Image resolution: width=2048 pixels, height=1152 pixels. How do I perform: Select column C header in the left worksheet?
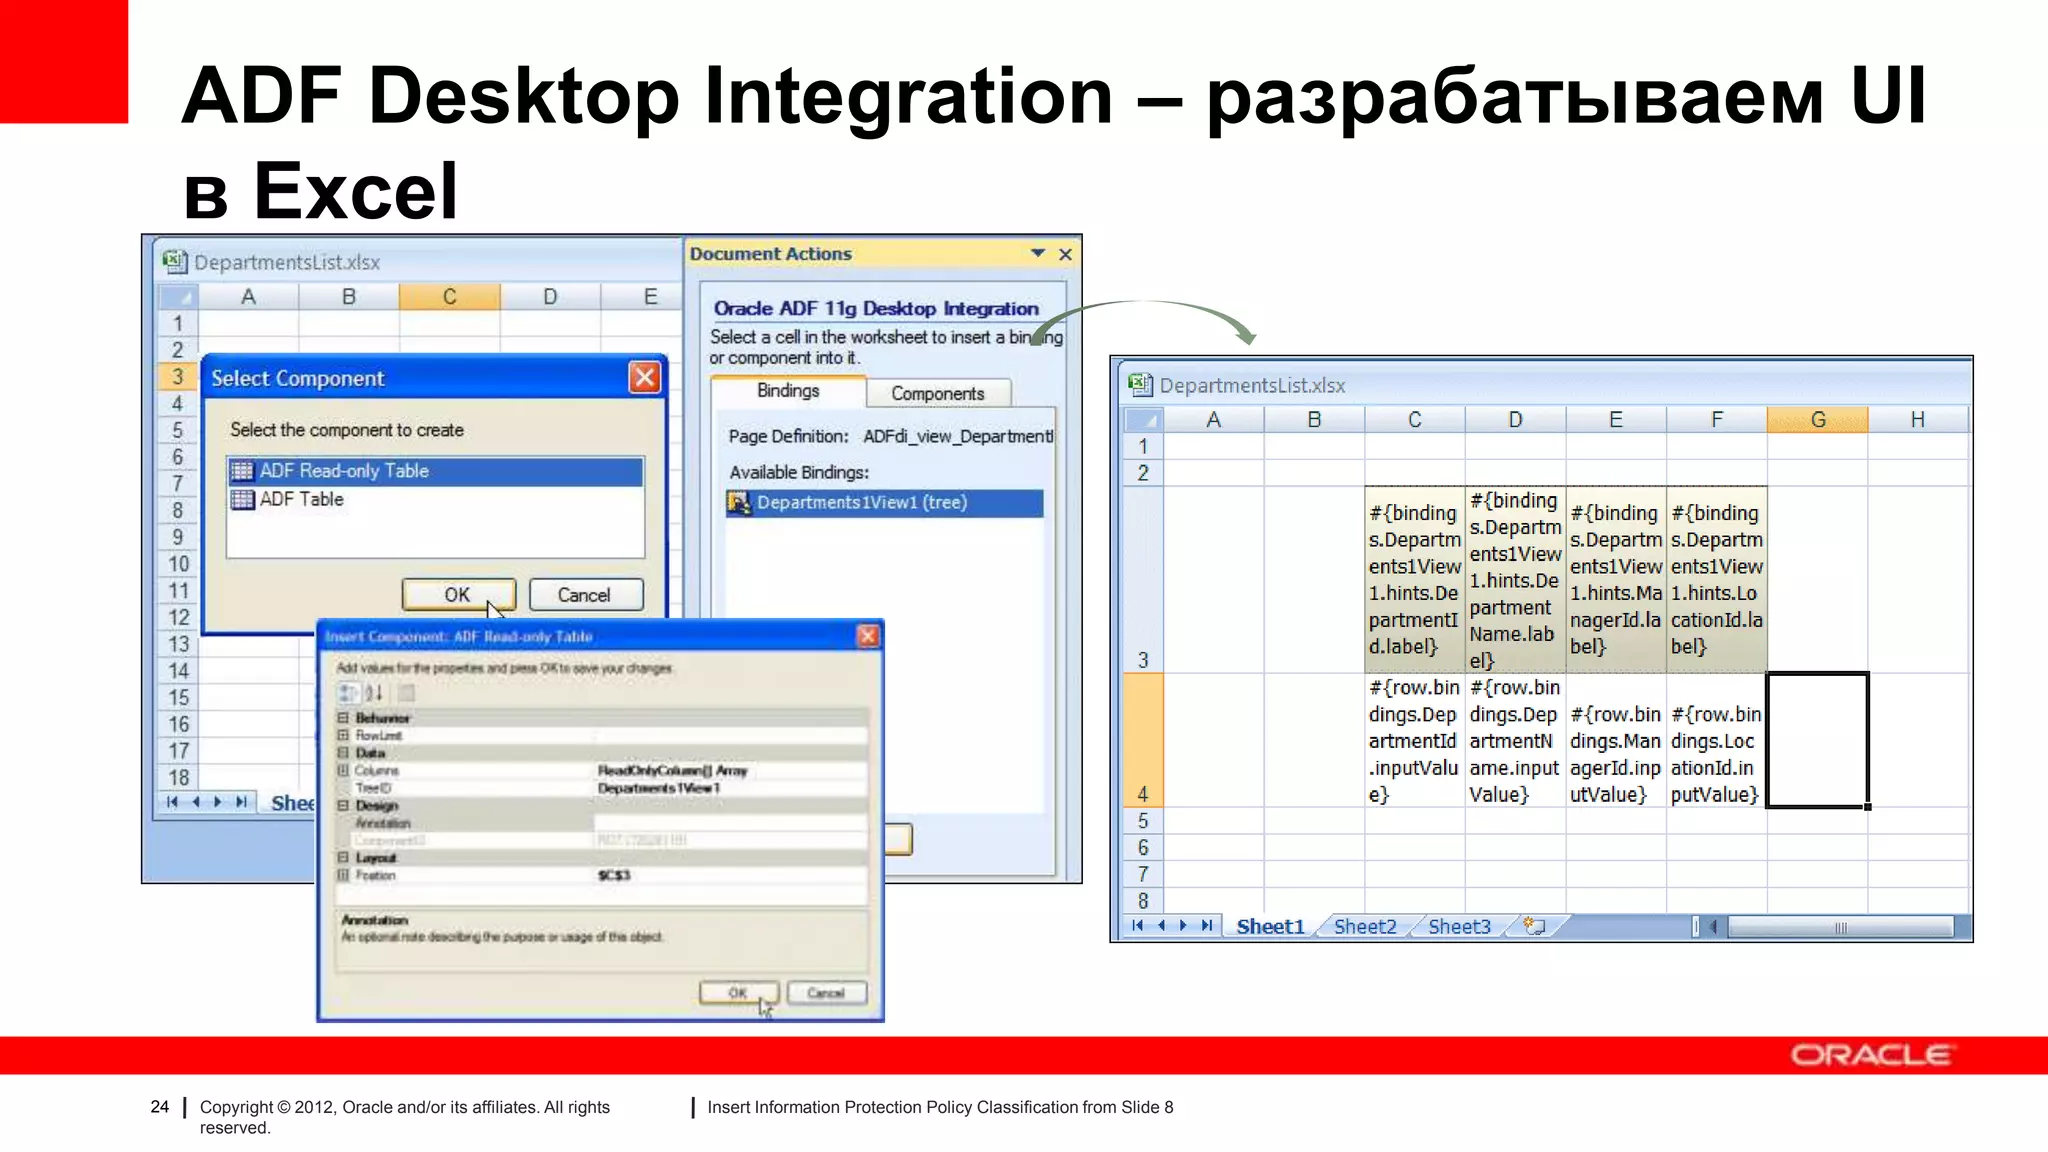coord(449,297)
